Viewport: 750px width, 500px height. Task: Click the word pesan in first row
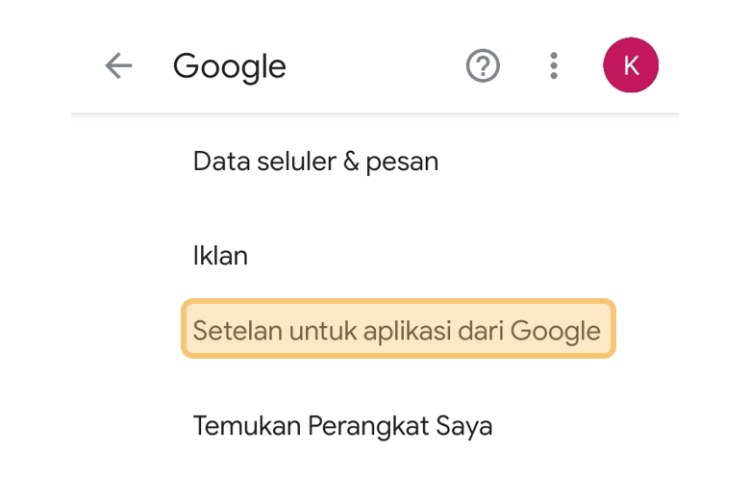(402, 163)
